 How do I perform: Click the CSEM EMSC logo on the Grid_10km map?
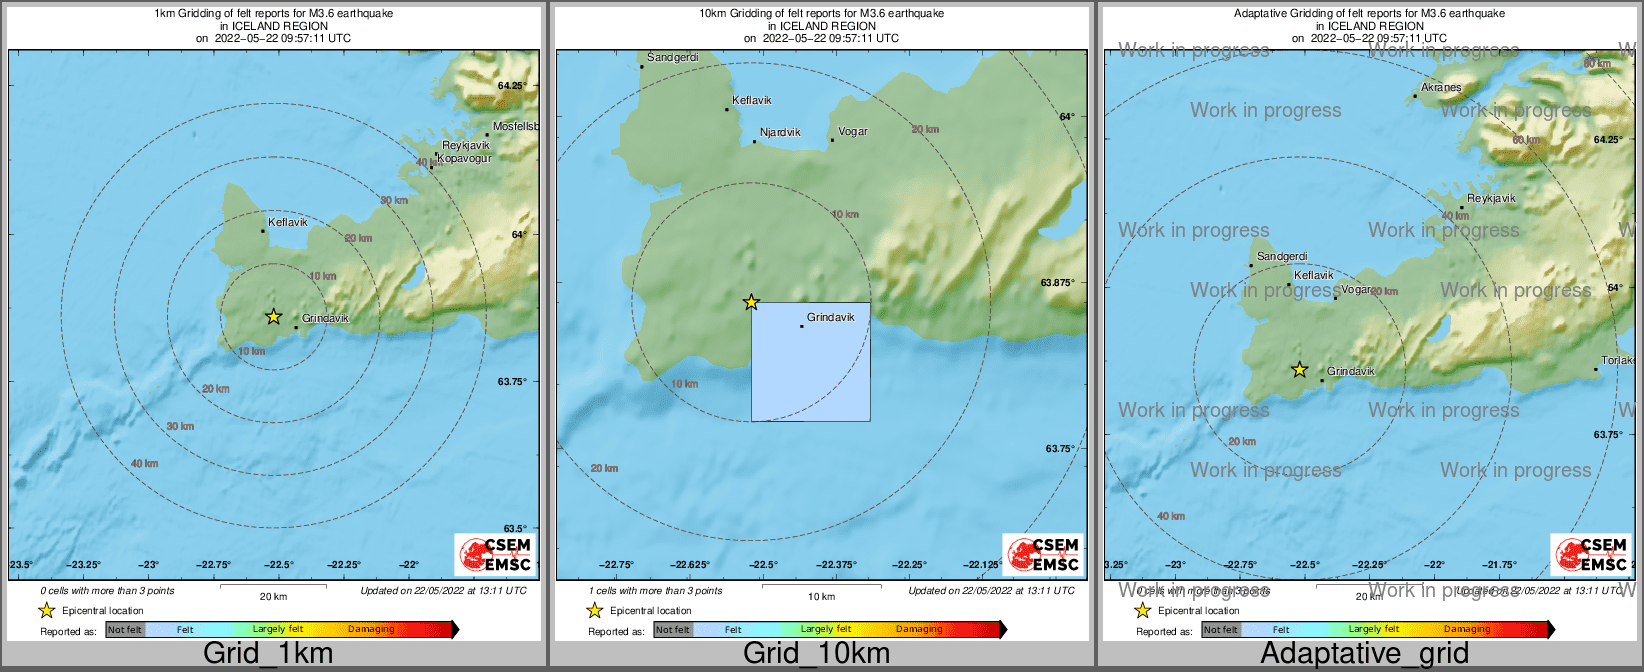(x=1043, y=554)
